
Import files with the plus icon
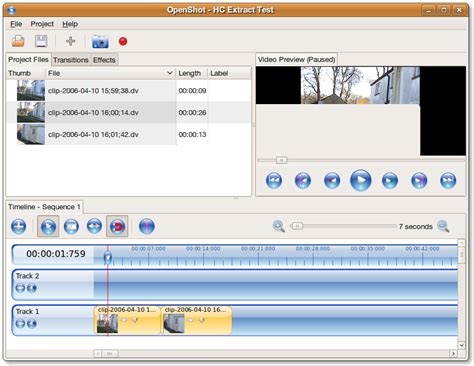[71, 41]
